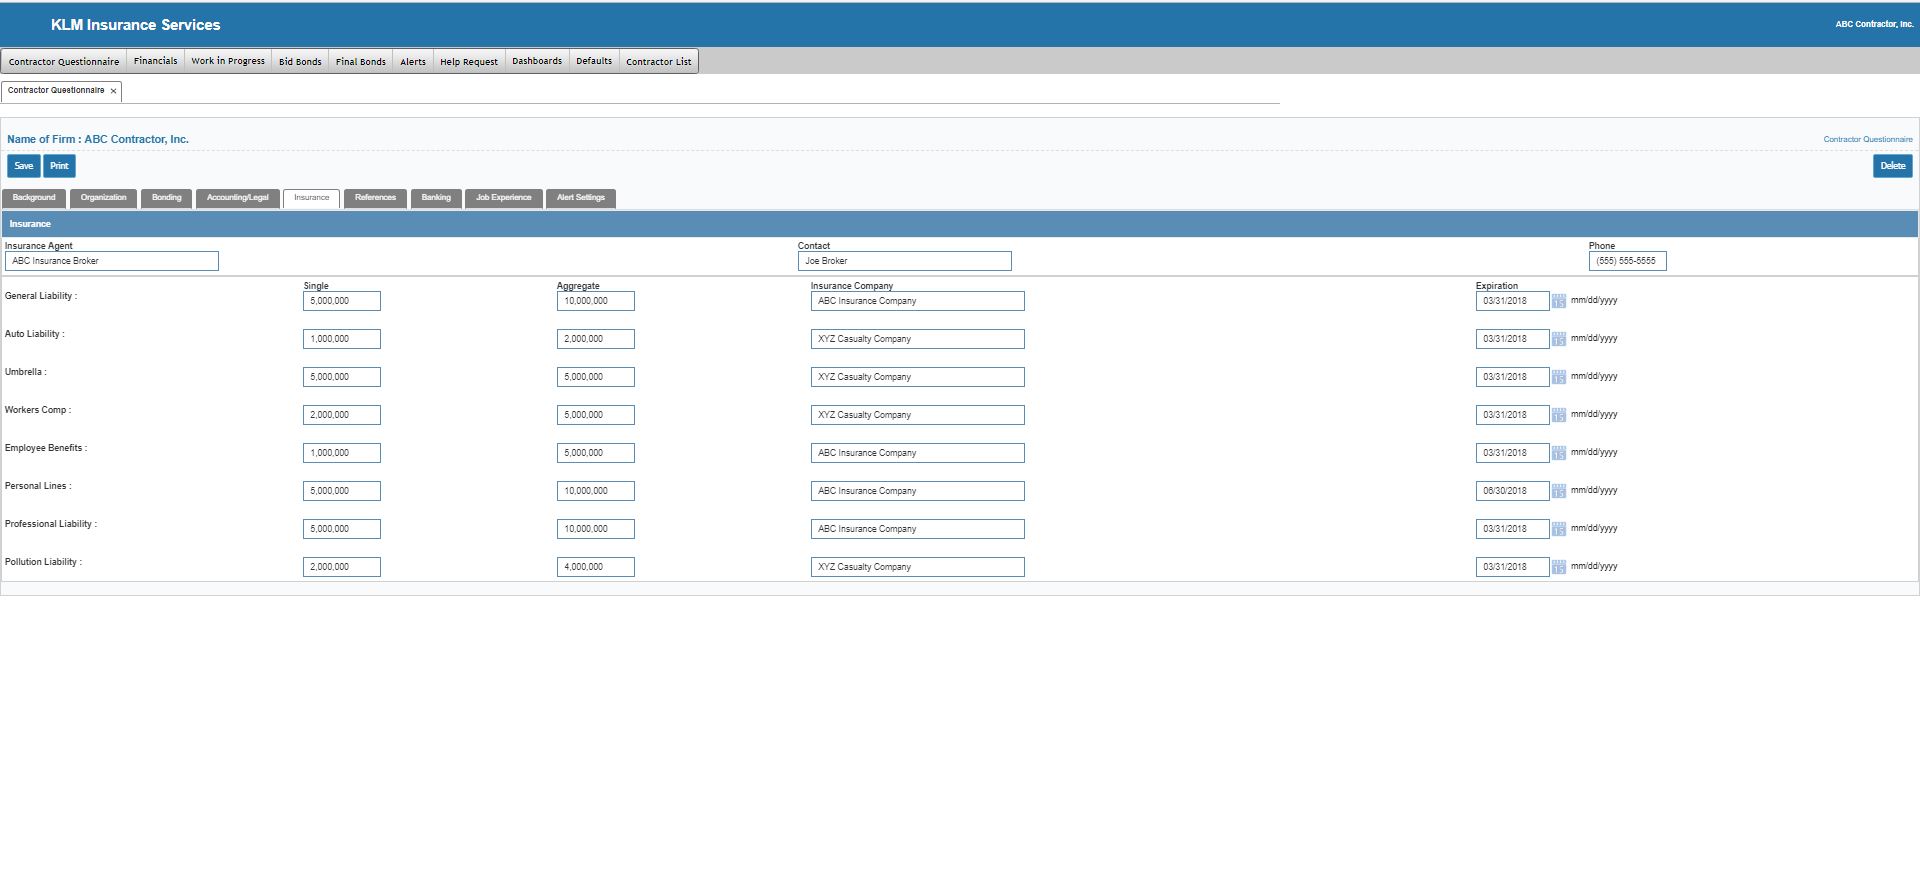Follow the Contractor Questionnaire link at right
Viewport: 1920px width, 869px height.
[1867, 140]
